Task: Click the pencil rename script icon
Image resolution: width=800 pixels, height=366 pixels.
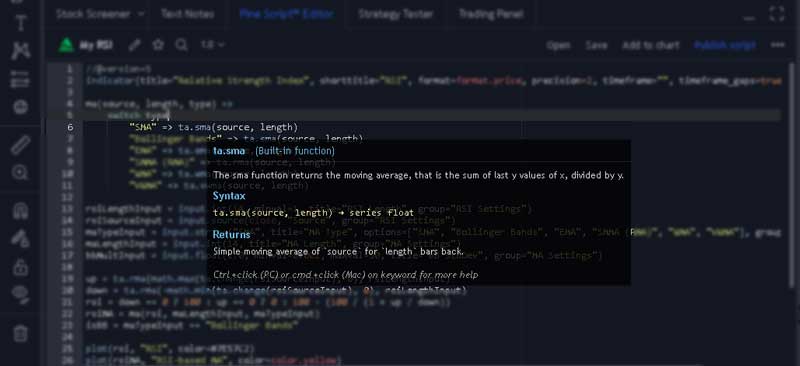Action: pyautogui.click(x=134, y=45)
